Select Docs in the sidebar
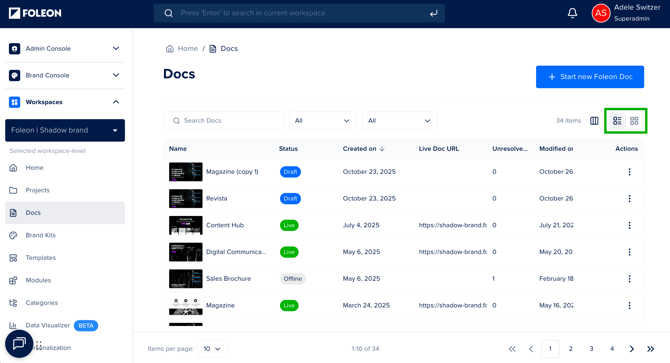The width and height of the screenshot is (670, 363). (65, 213)
